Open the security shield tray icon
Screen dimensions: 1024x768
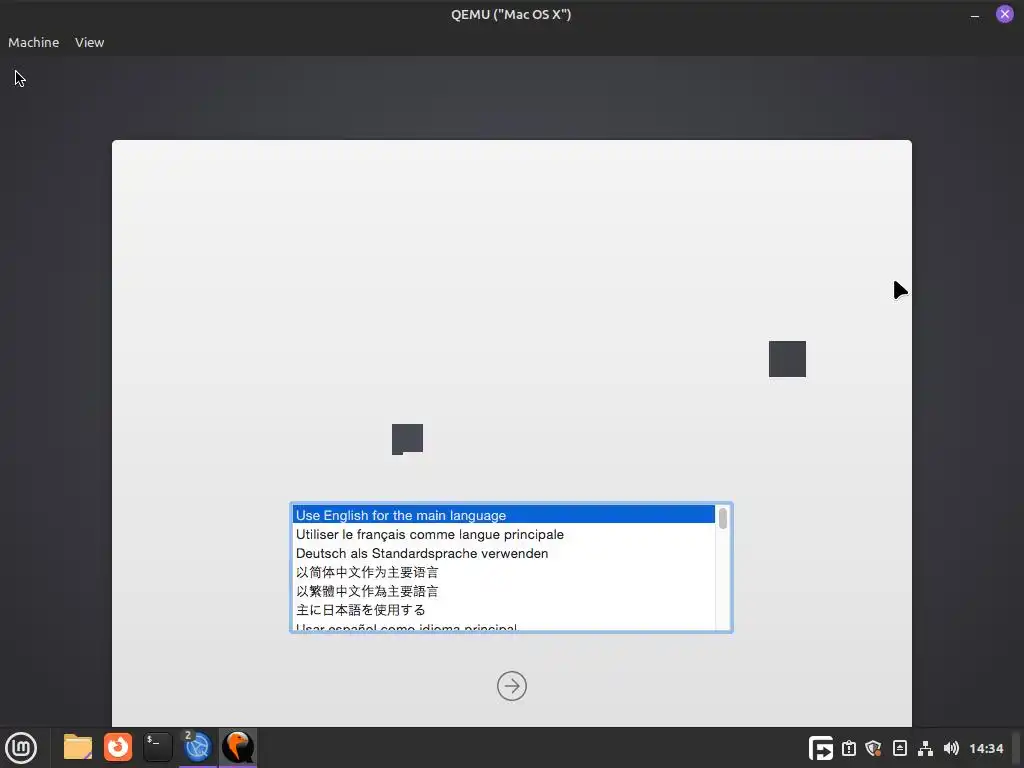coord(874,748)
